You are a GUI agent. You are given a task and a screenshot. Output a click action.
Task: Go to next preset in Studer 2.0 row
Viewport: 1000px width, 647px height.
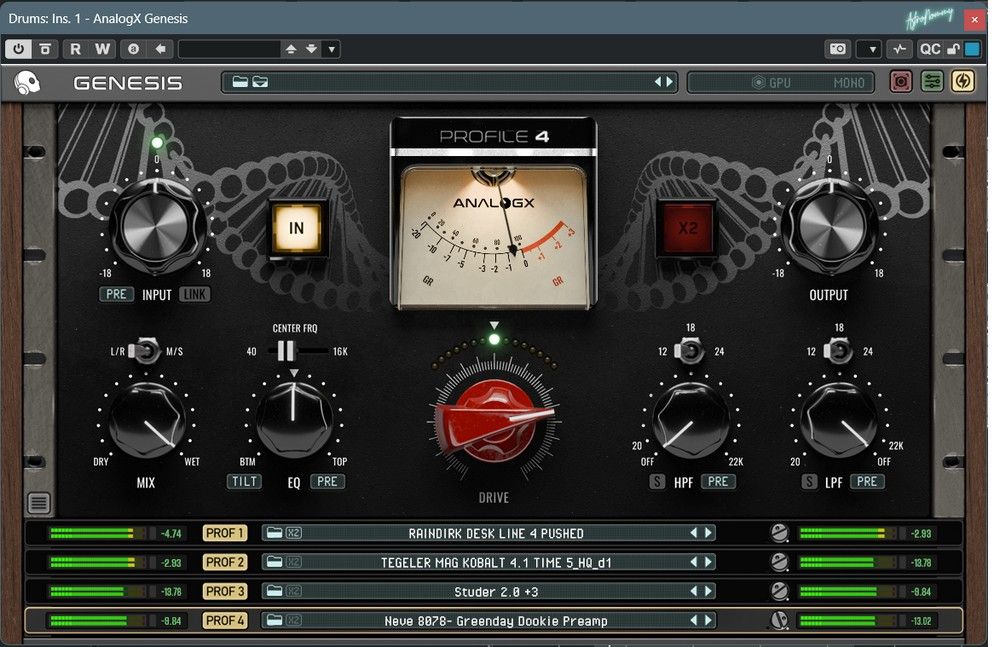click(709, 592)
